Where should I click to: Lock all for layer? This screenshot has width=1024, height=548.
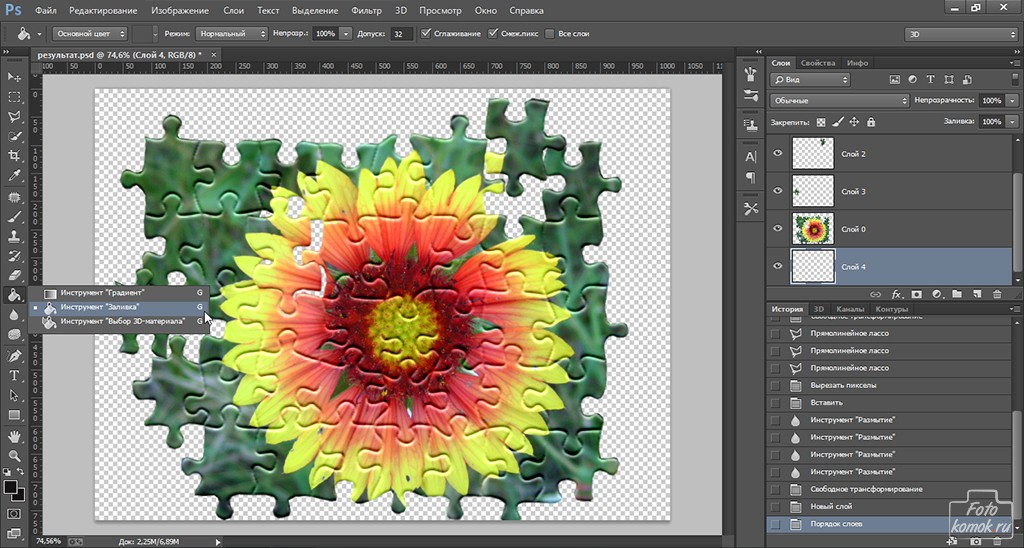point(871,122)
